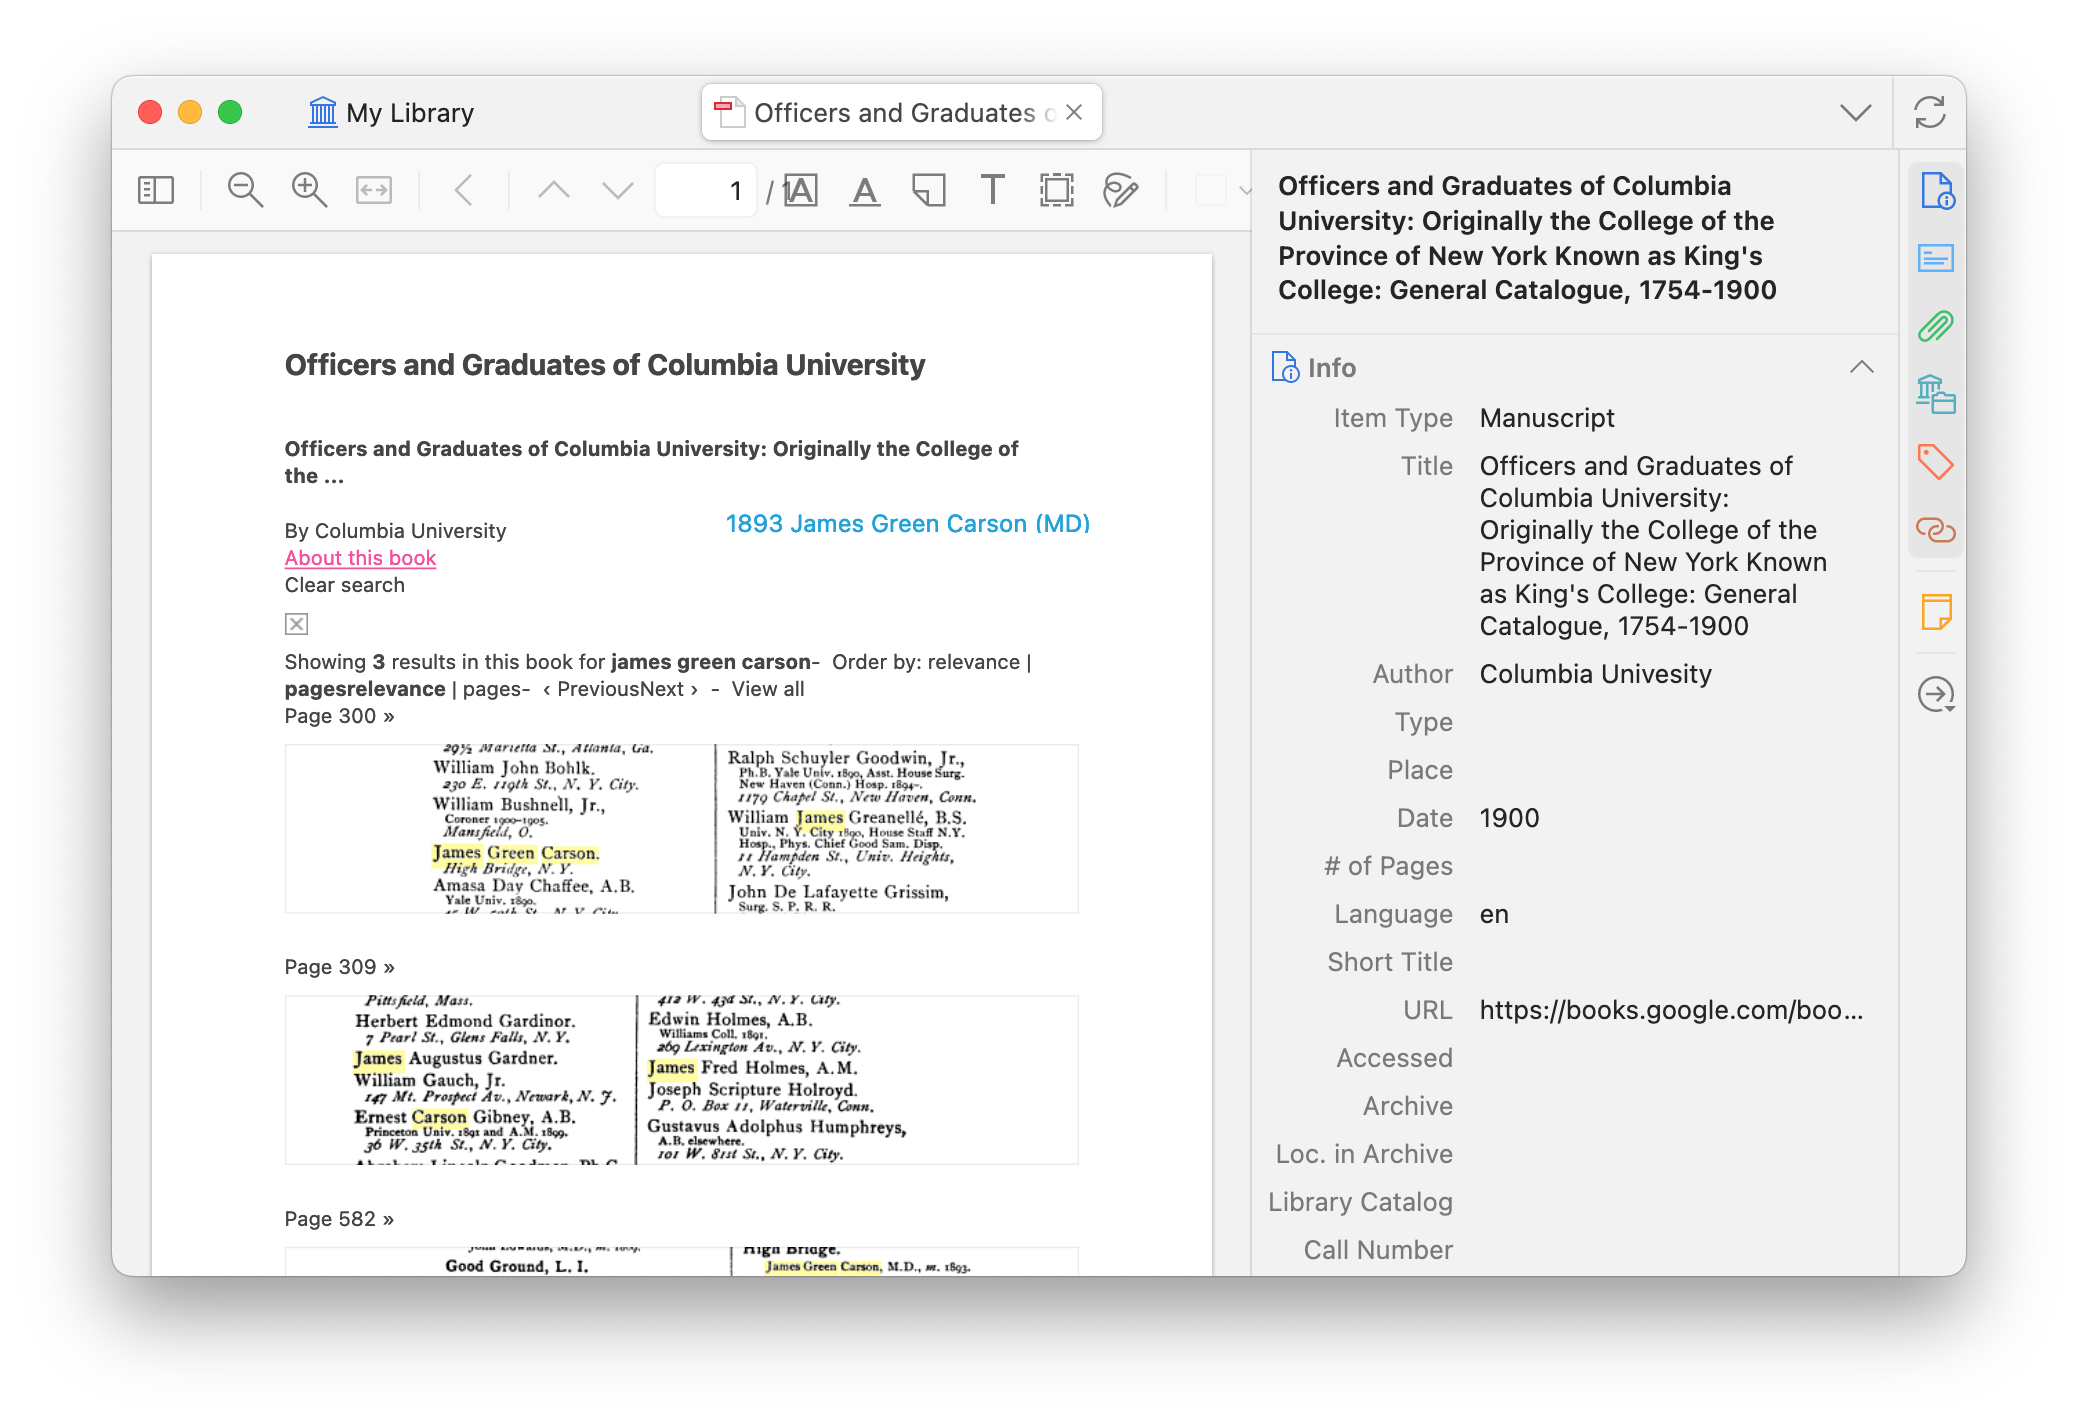Screen dimensions: 2078x1424
Task: Click the page number input field
Action: (x=705, y=190)
